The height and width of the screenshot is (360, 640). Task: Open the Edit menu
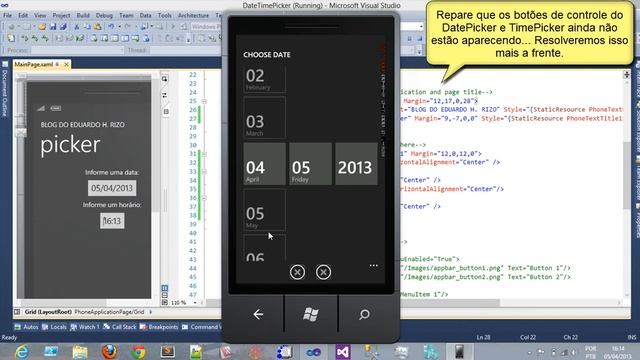(x=23, y=16)
